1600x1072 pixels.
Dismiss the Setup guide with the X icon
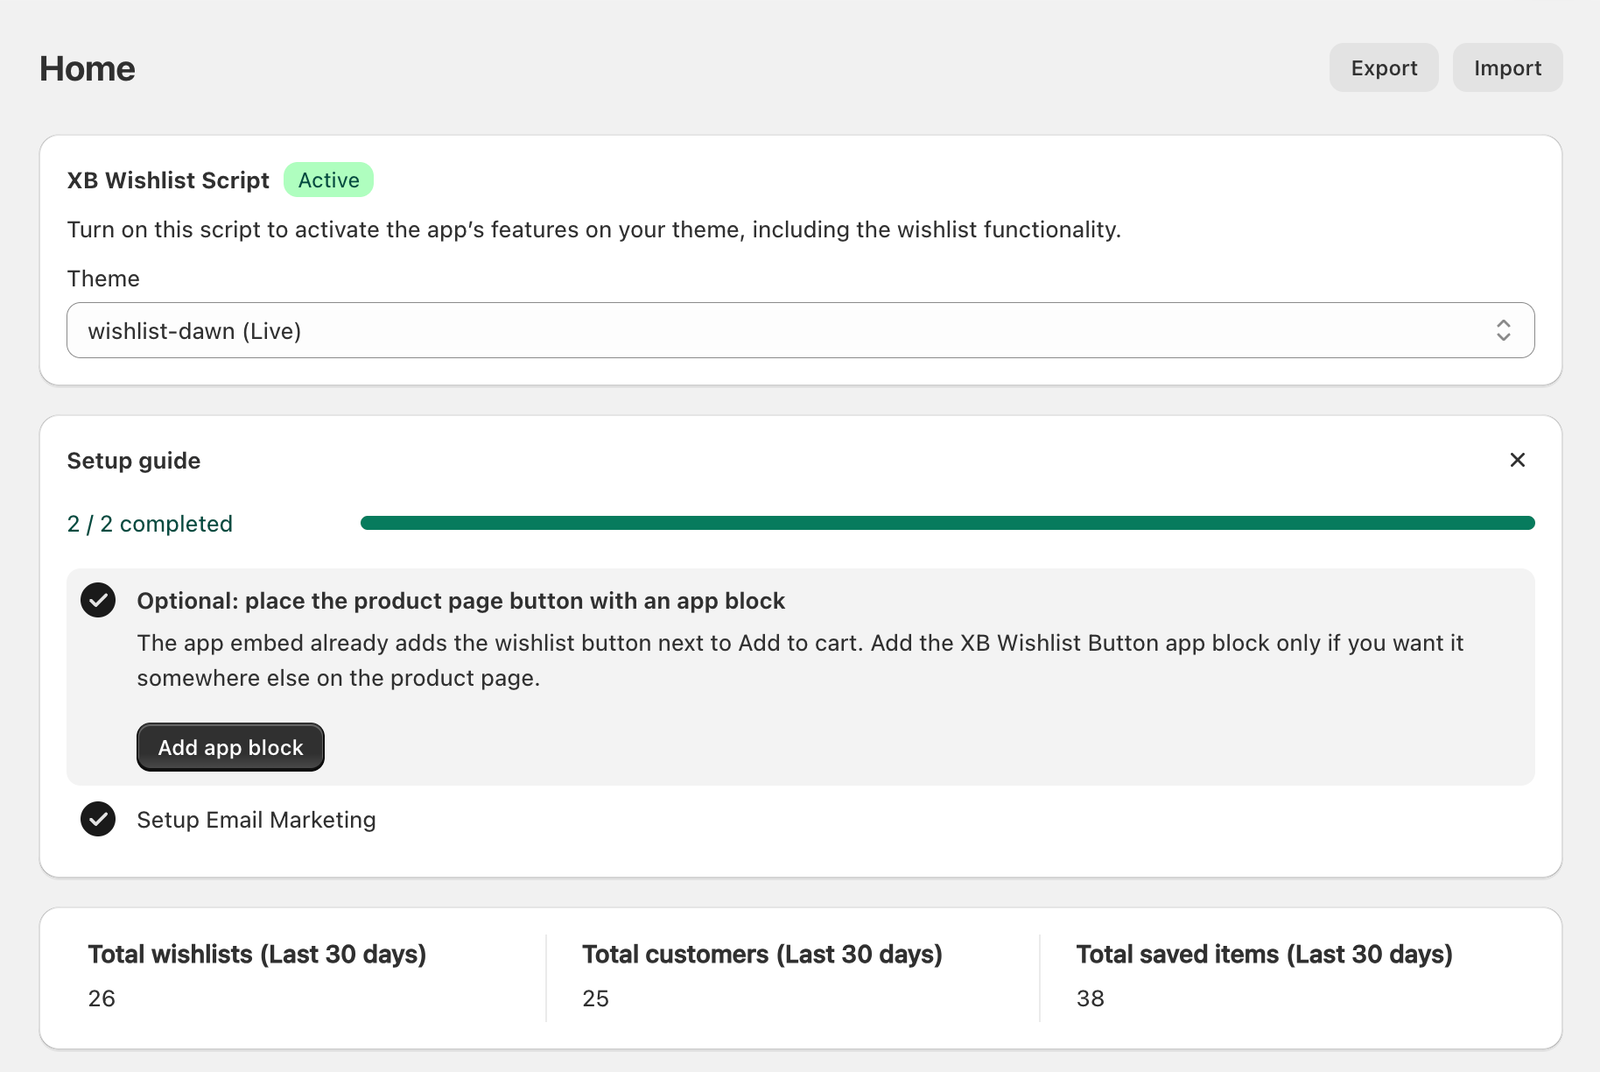tap(1517, 460)
